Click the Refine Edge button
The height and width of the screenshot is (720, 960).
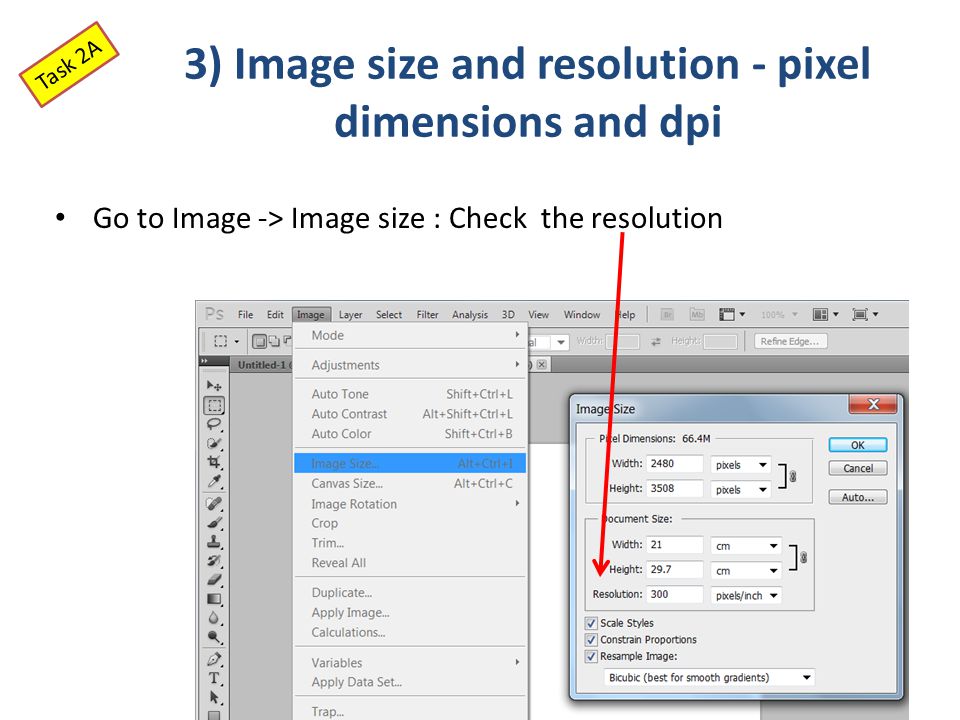[x=790, y=341]
